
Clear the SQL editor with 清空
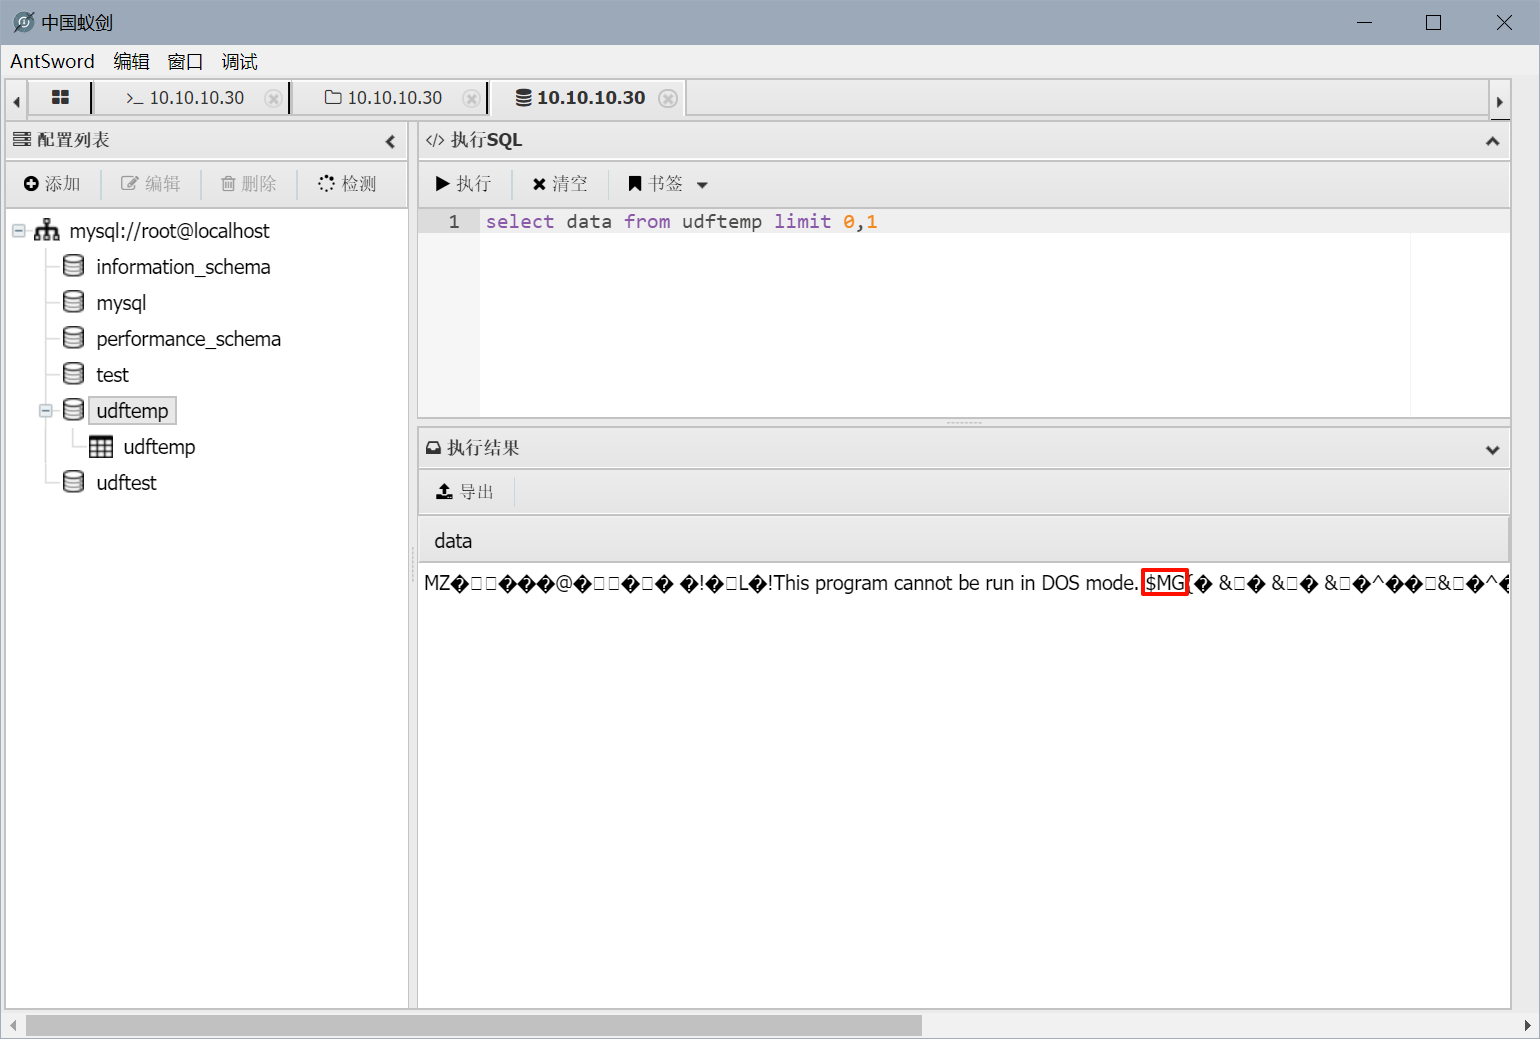(x=560, y=184)
